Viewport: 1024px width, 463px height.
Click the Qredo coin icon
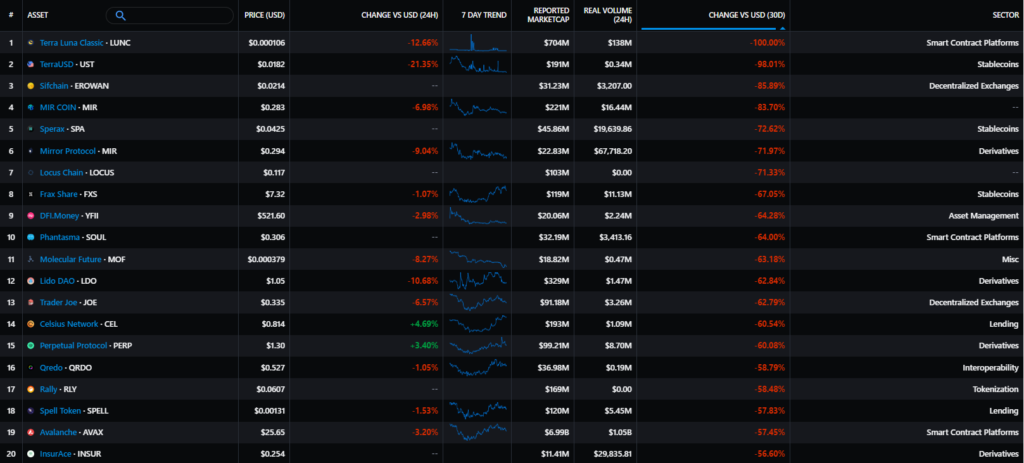pyautogui.click(x=31, y=367)
